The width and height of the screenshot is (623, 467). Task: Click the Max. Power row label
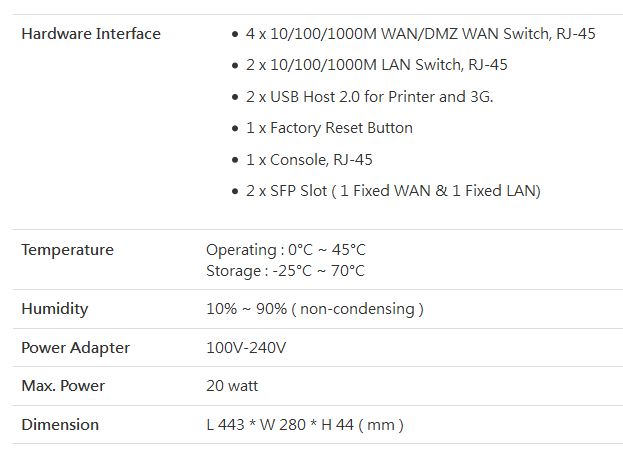tap(63, 386)
